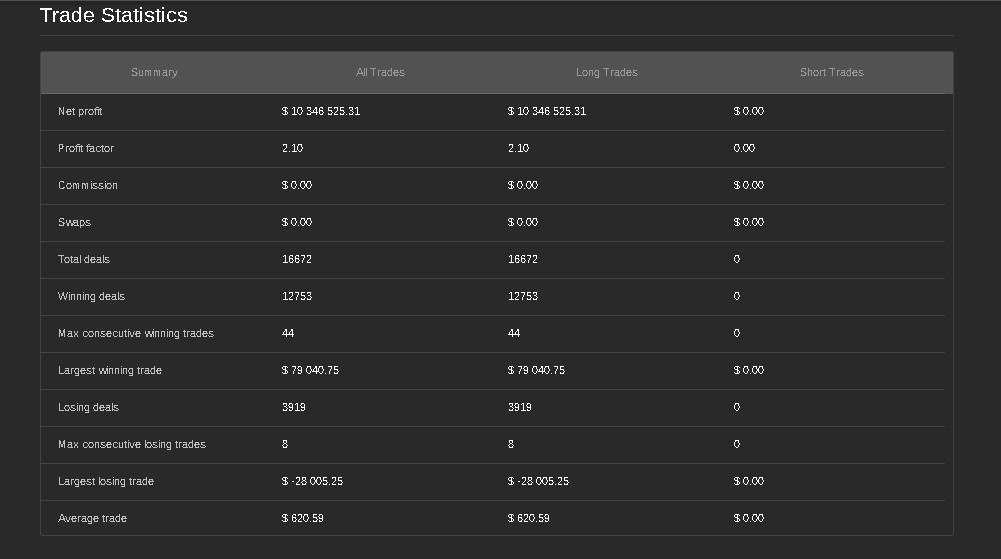Select the Short Trades column header
Image resolution: width=1001 pixels, height=559 pixels.
[831, 72]
